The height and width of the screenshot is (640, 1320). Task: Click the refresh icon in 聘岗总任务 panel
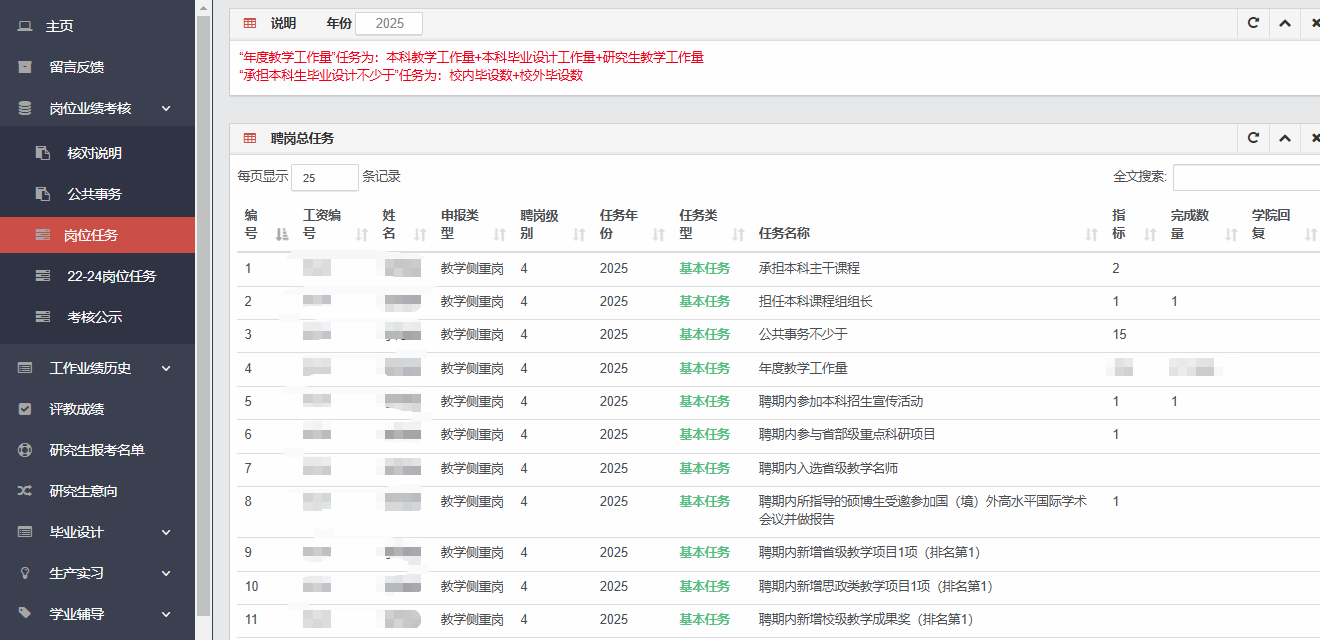[x=1253, y=138]
